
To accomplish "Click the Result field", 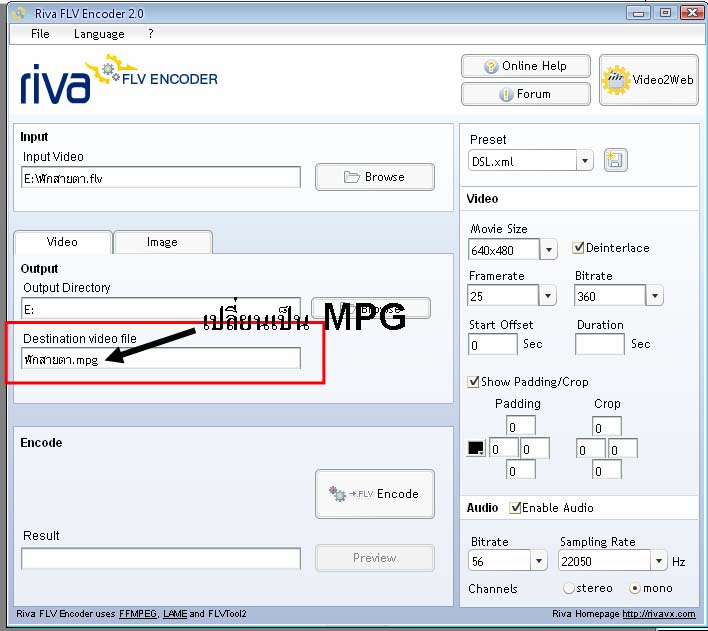I will 161,559.
